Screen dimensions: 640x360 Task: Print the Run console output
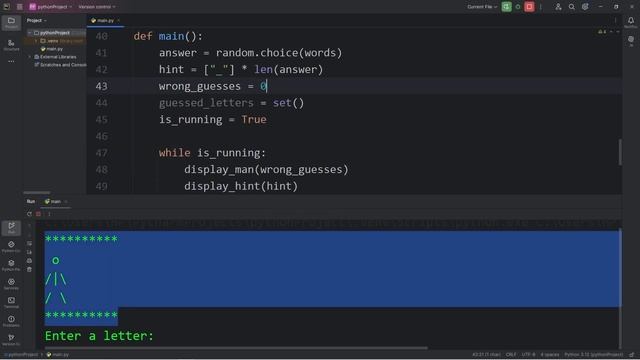(29, 260)
